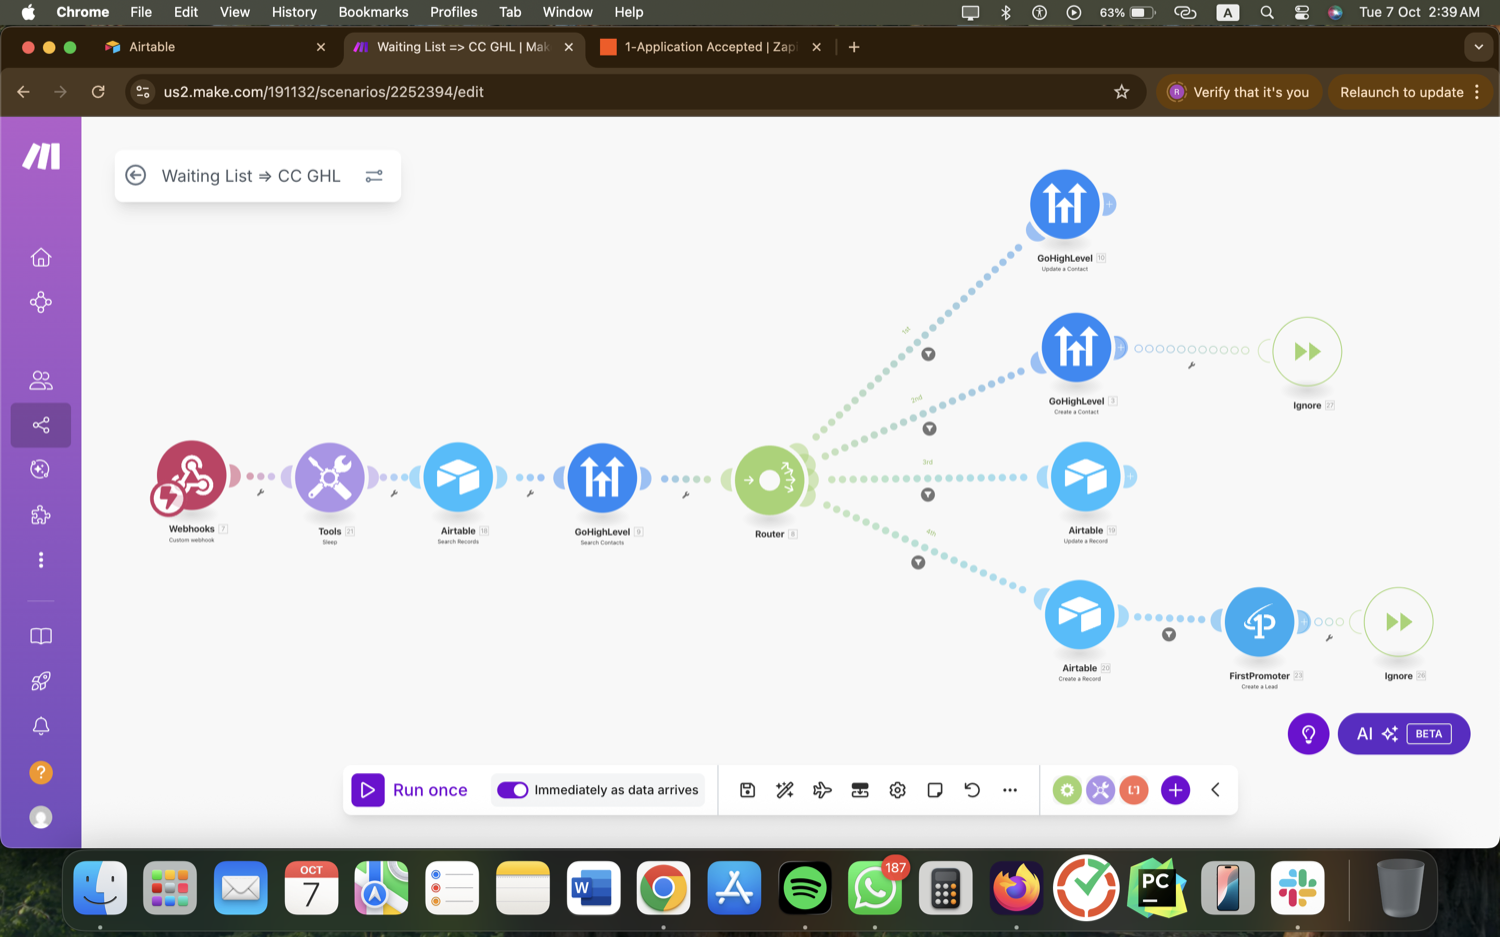This screenshot has width=1500, height=937.
Task: Open the Tools Sleep module
Action: pyautogui.click(x=329, y=478)
